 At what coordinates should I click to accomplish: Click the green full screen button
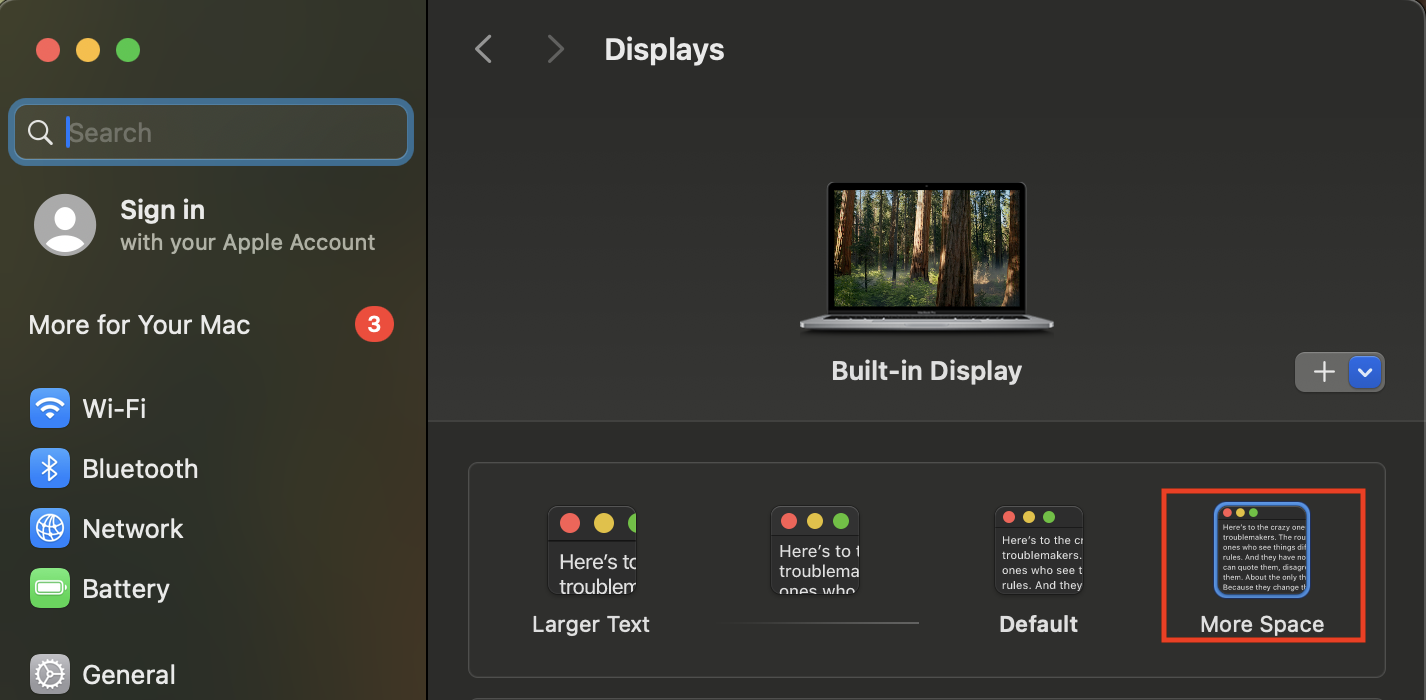tap(128, 50)
